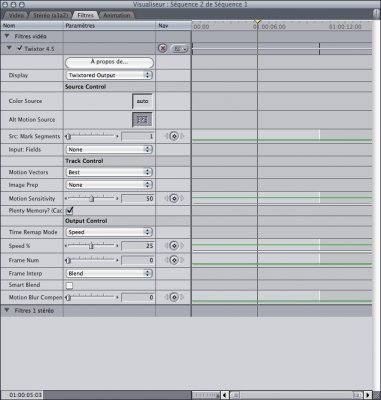The width and height of the screenshot is (381, 400).
Task: Click the right scroll arrow of timeline scrollbar
Action: [x=368, y=395]
